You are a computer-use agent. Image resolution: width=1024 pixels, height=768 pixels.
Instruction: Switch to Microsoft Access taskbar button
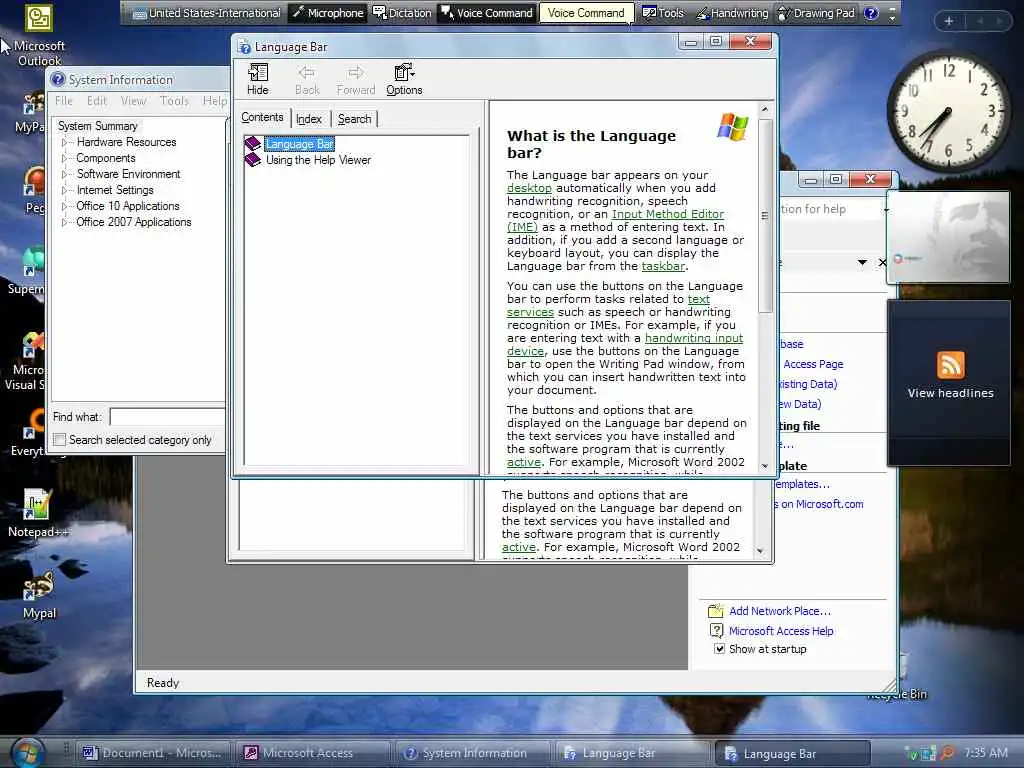pos(313,753)
